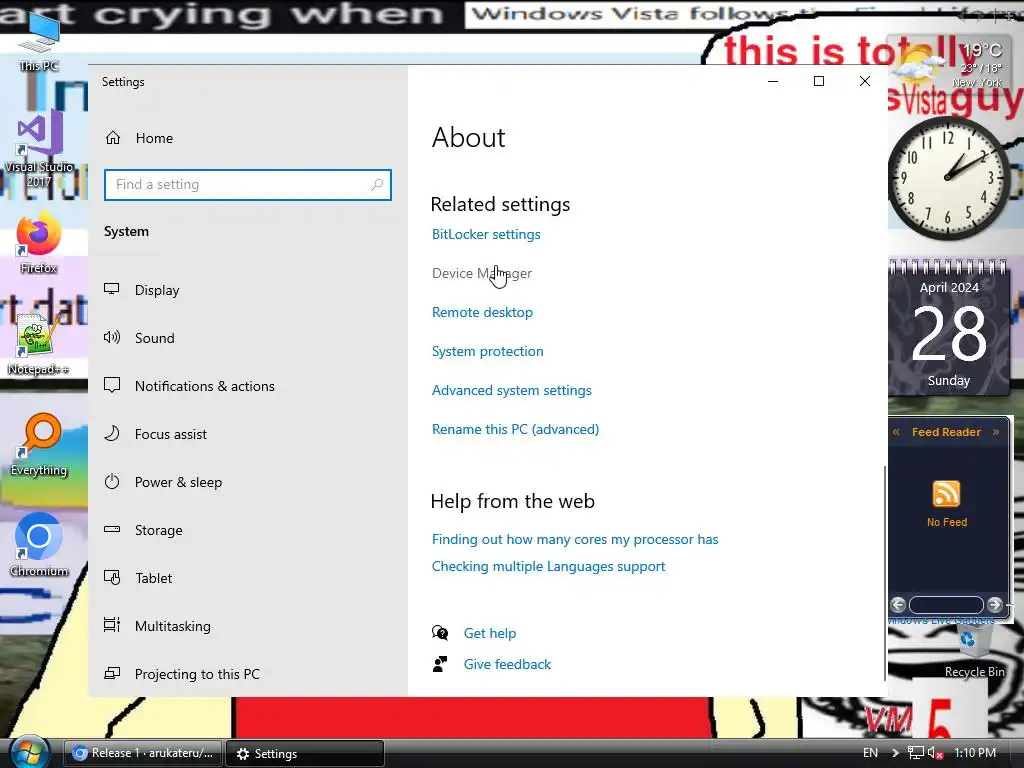Screen dimensions: 1024x768
Task: Minimize the Settings window
Action: [773, 81]
